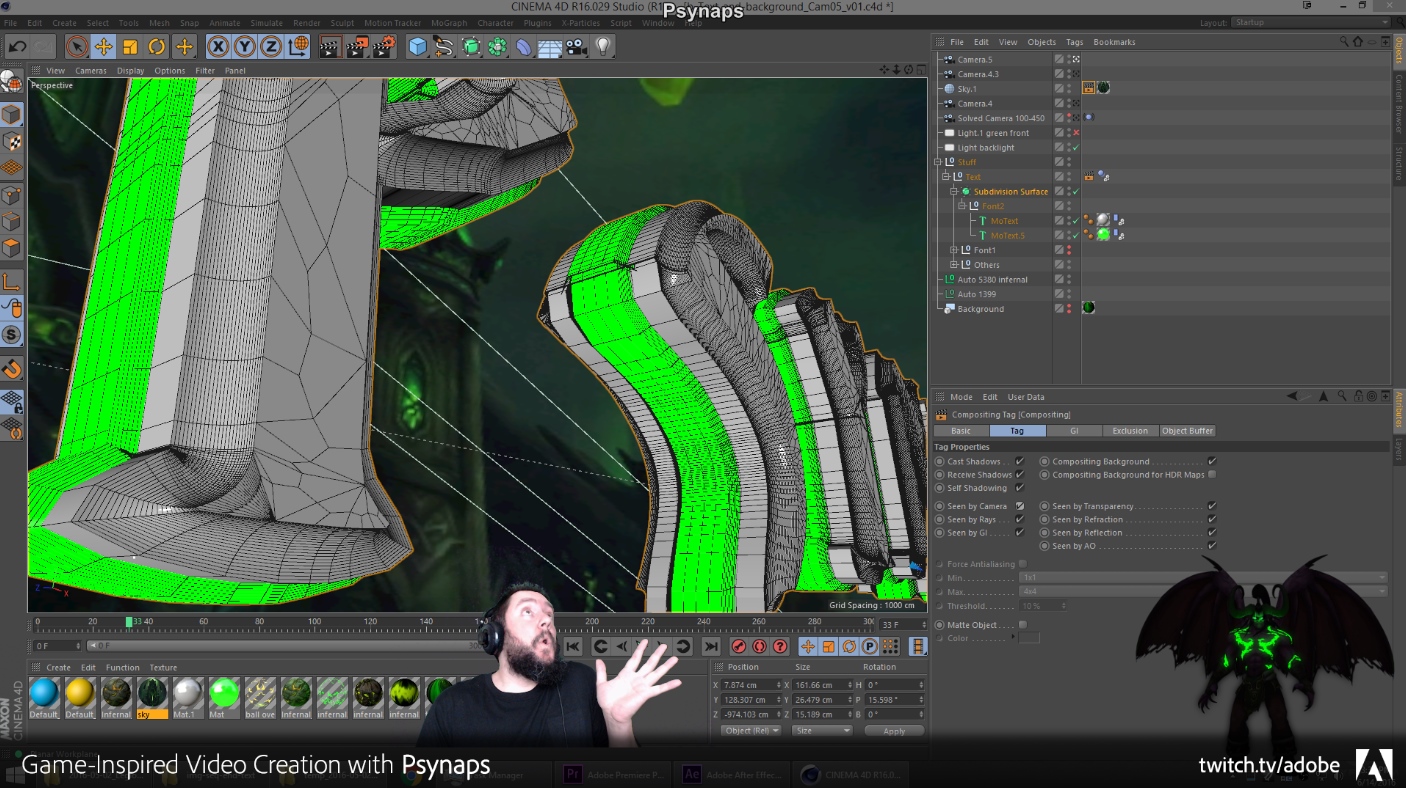Expand the Font1 group

[x=954, y=250]
